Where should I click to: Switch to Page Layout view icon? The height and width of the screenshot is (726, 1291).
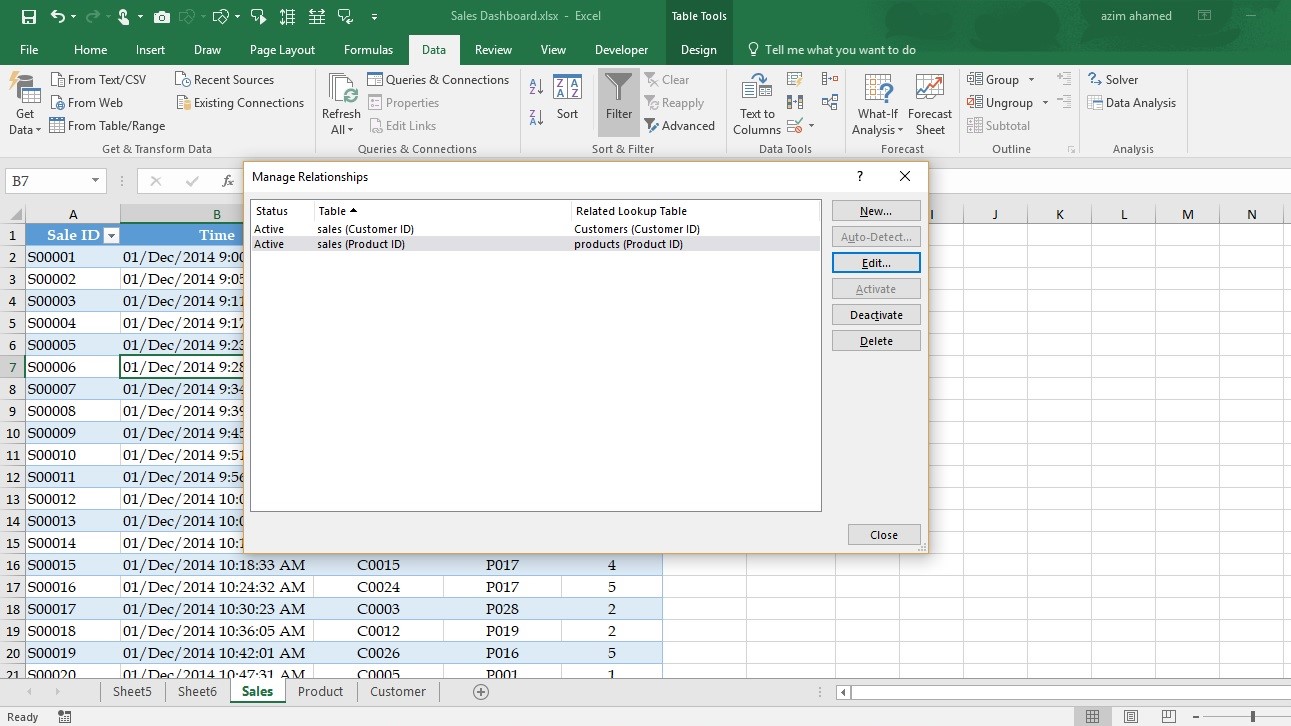point(1130,716)
